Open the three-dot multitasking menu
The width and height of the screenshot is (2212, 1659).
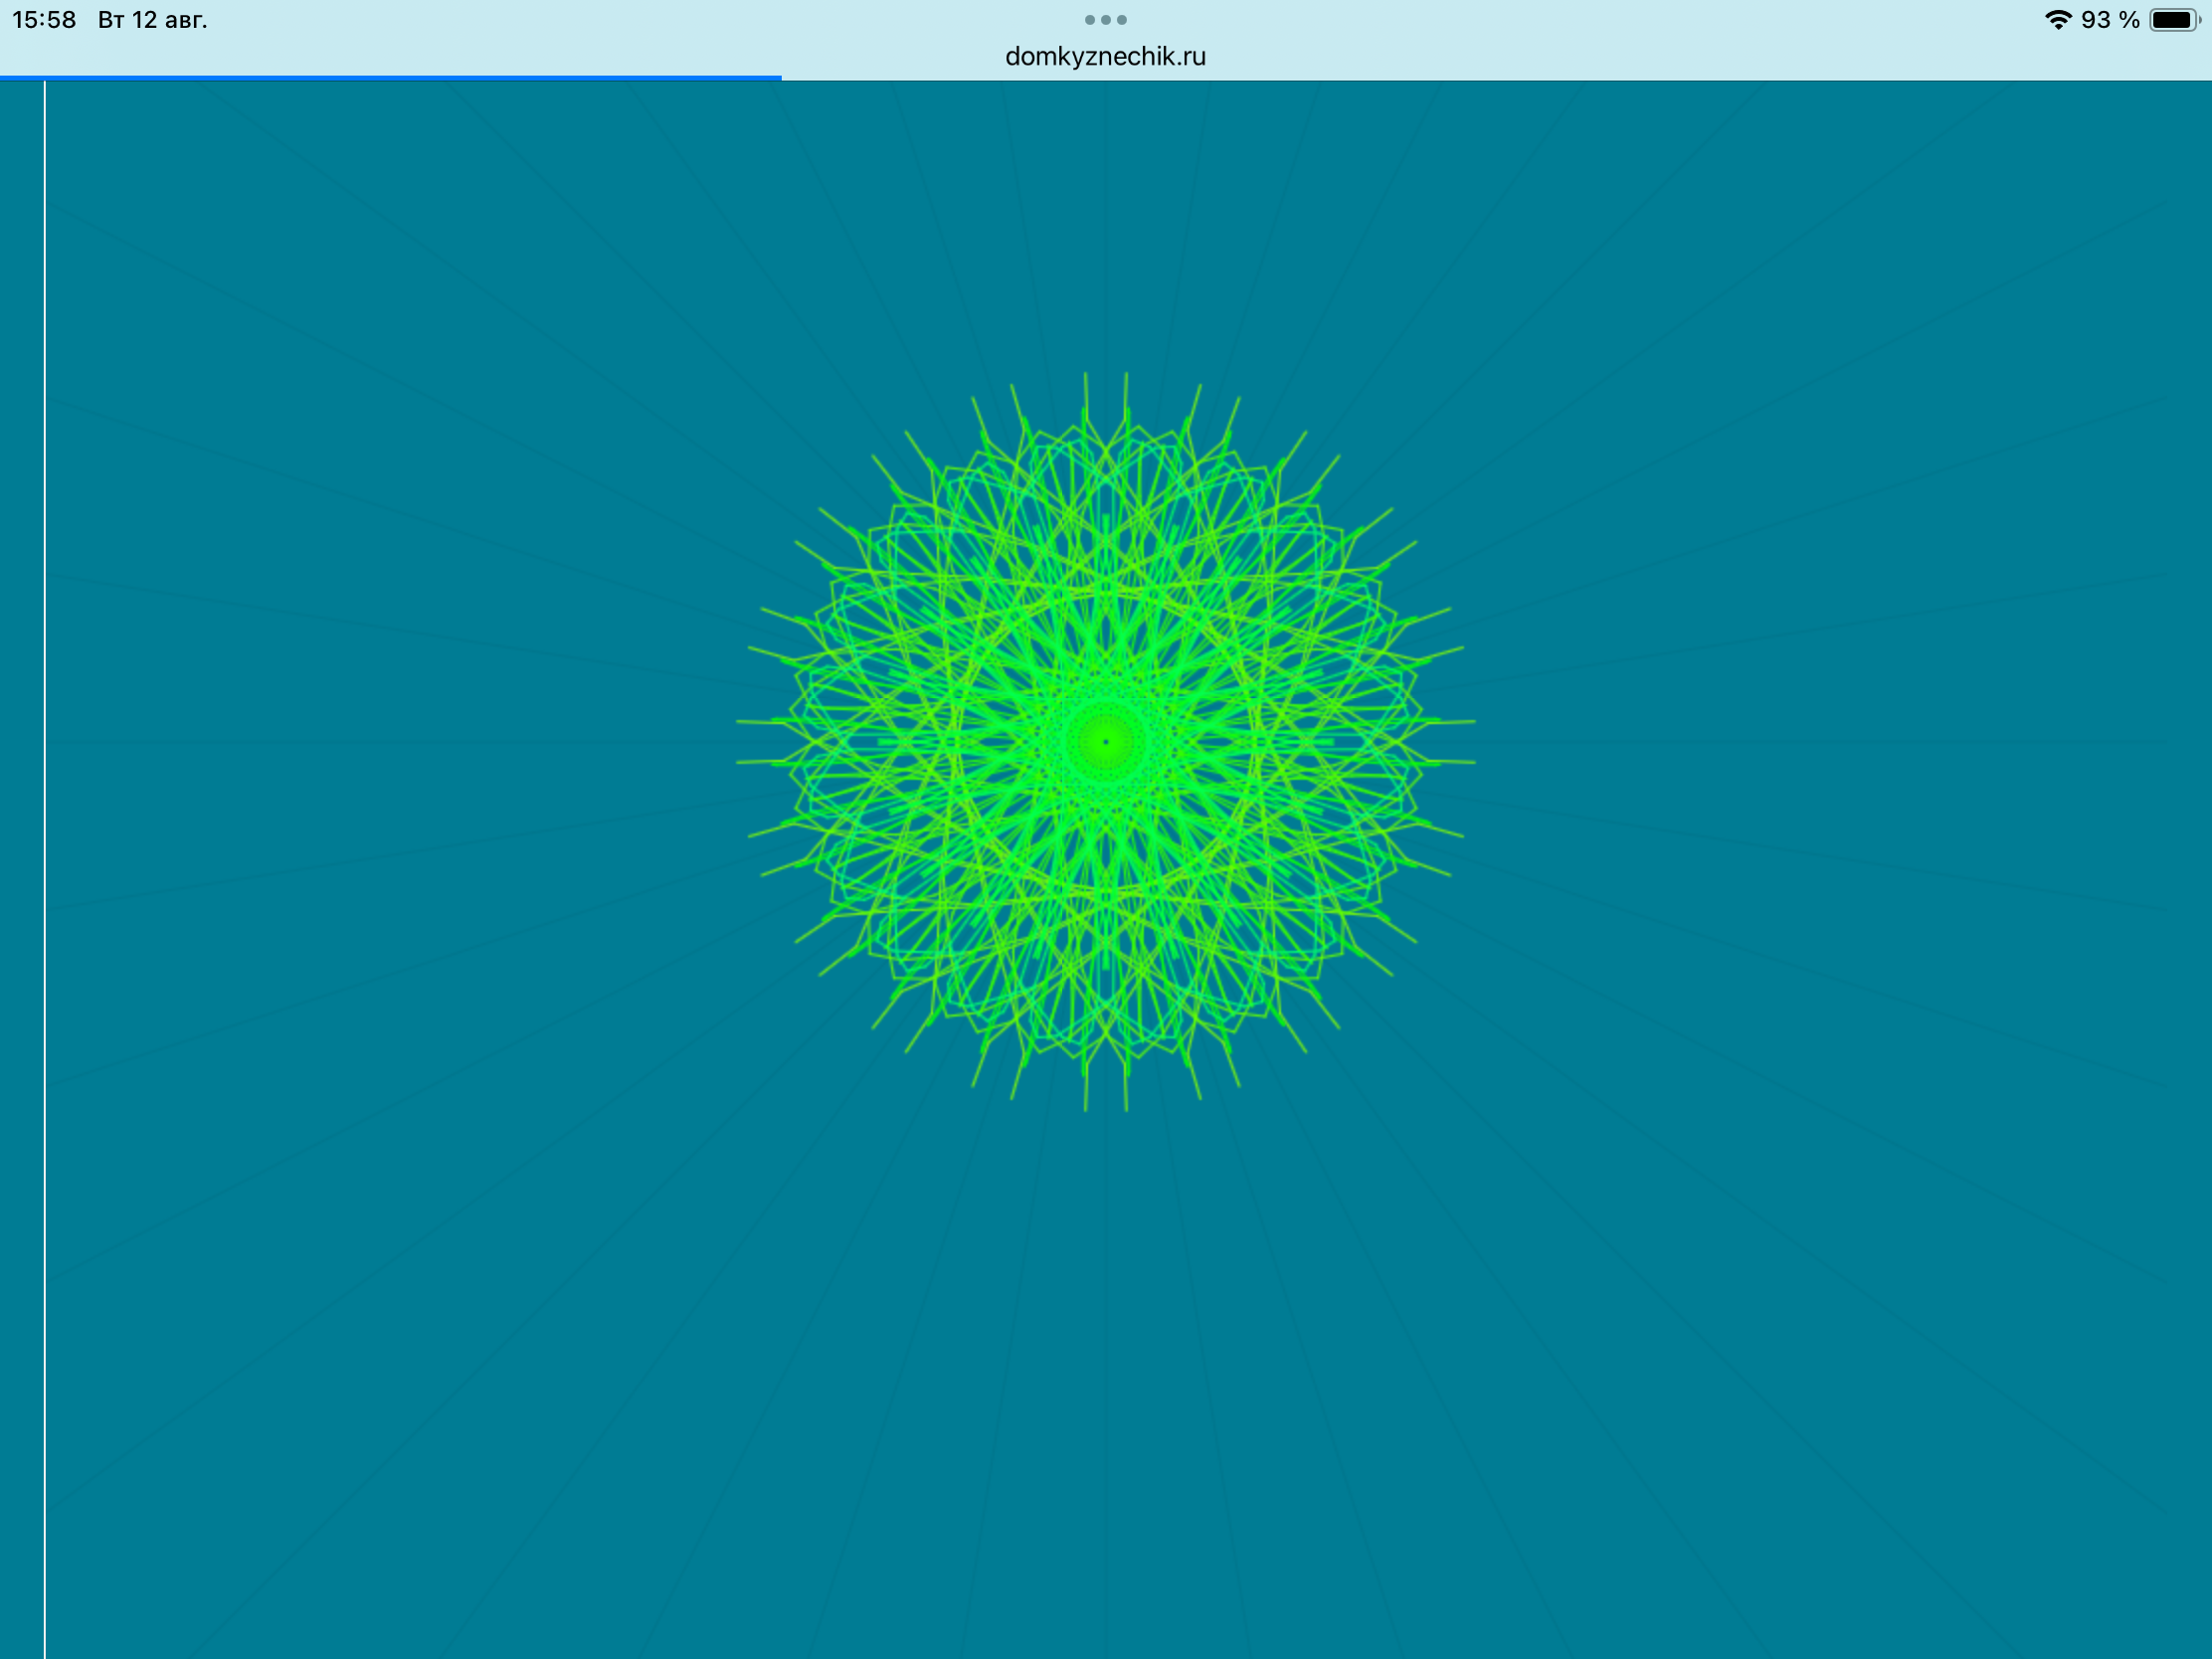tap(1105, 20)
